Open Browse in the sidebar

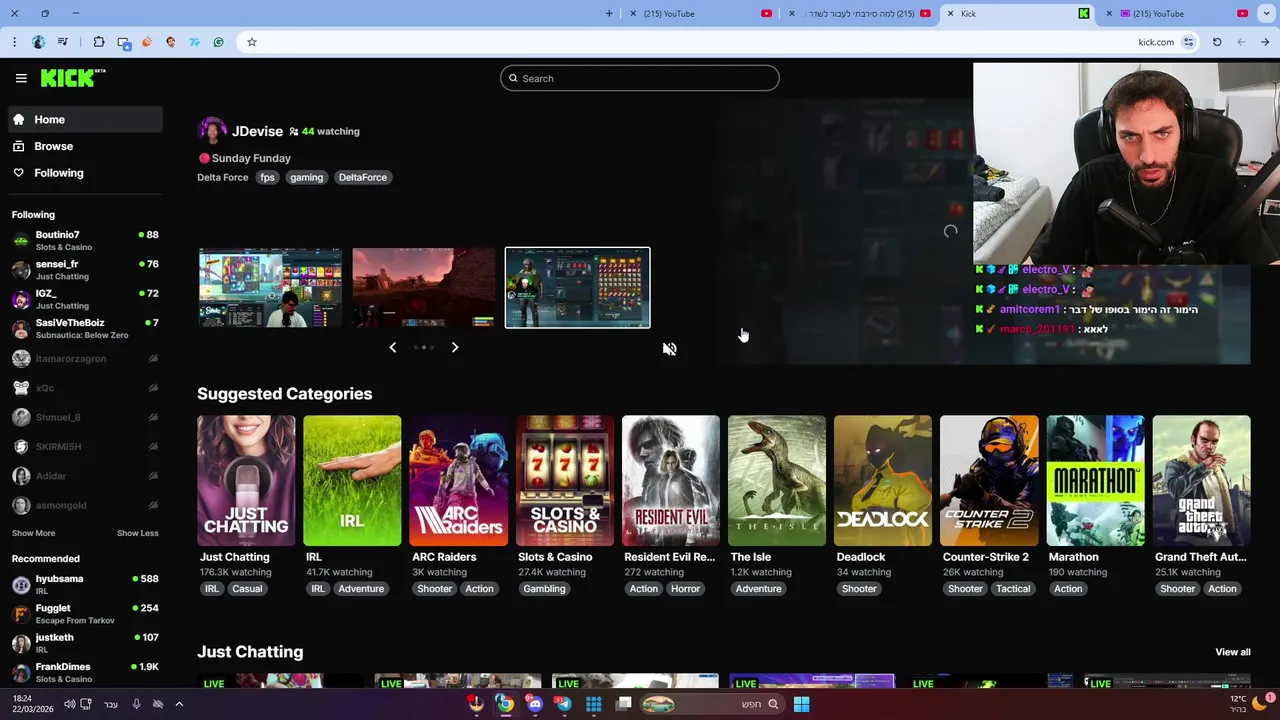click(x=86, y=146)
